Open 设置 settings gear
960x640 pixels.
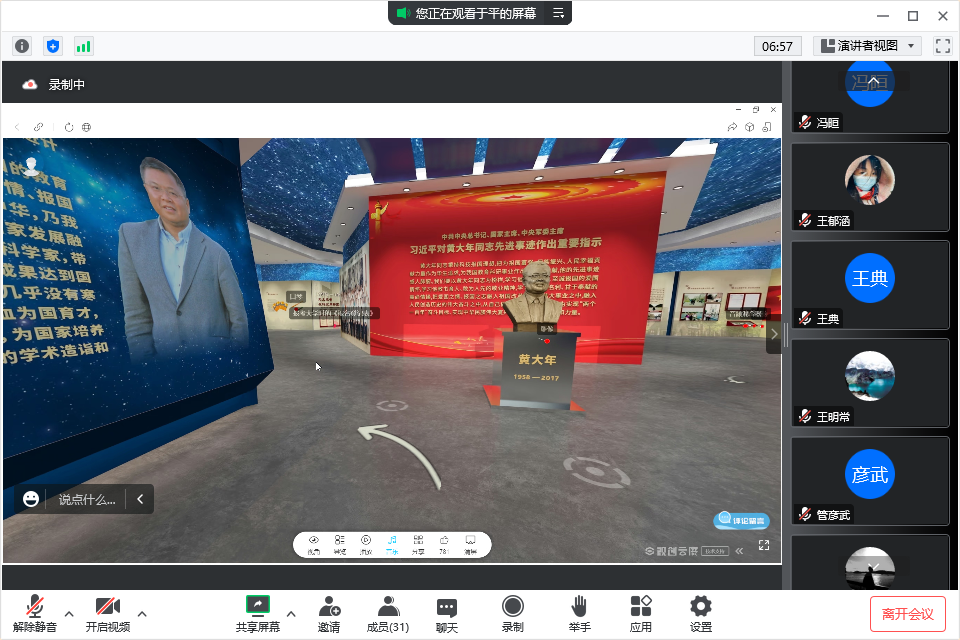pos(701,613)
